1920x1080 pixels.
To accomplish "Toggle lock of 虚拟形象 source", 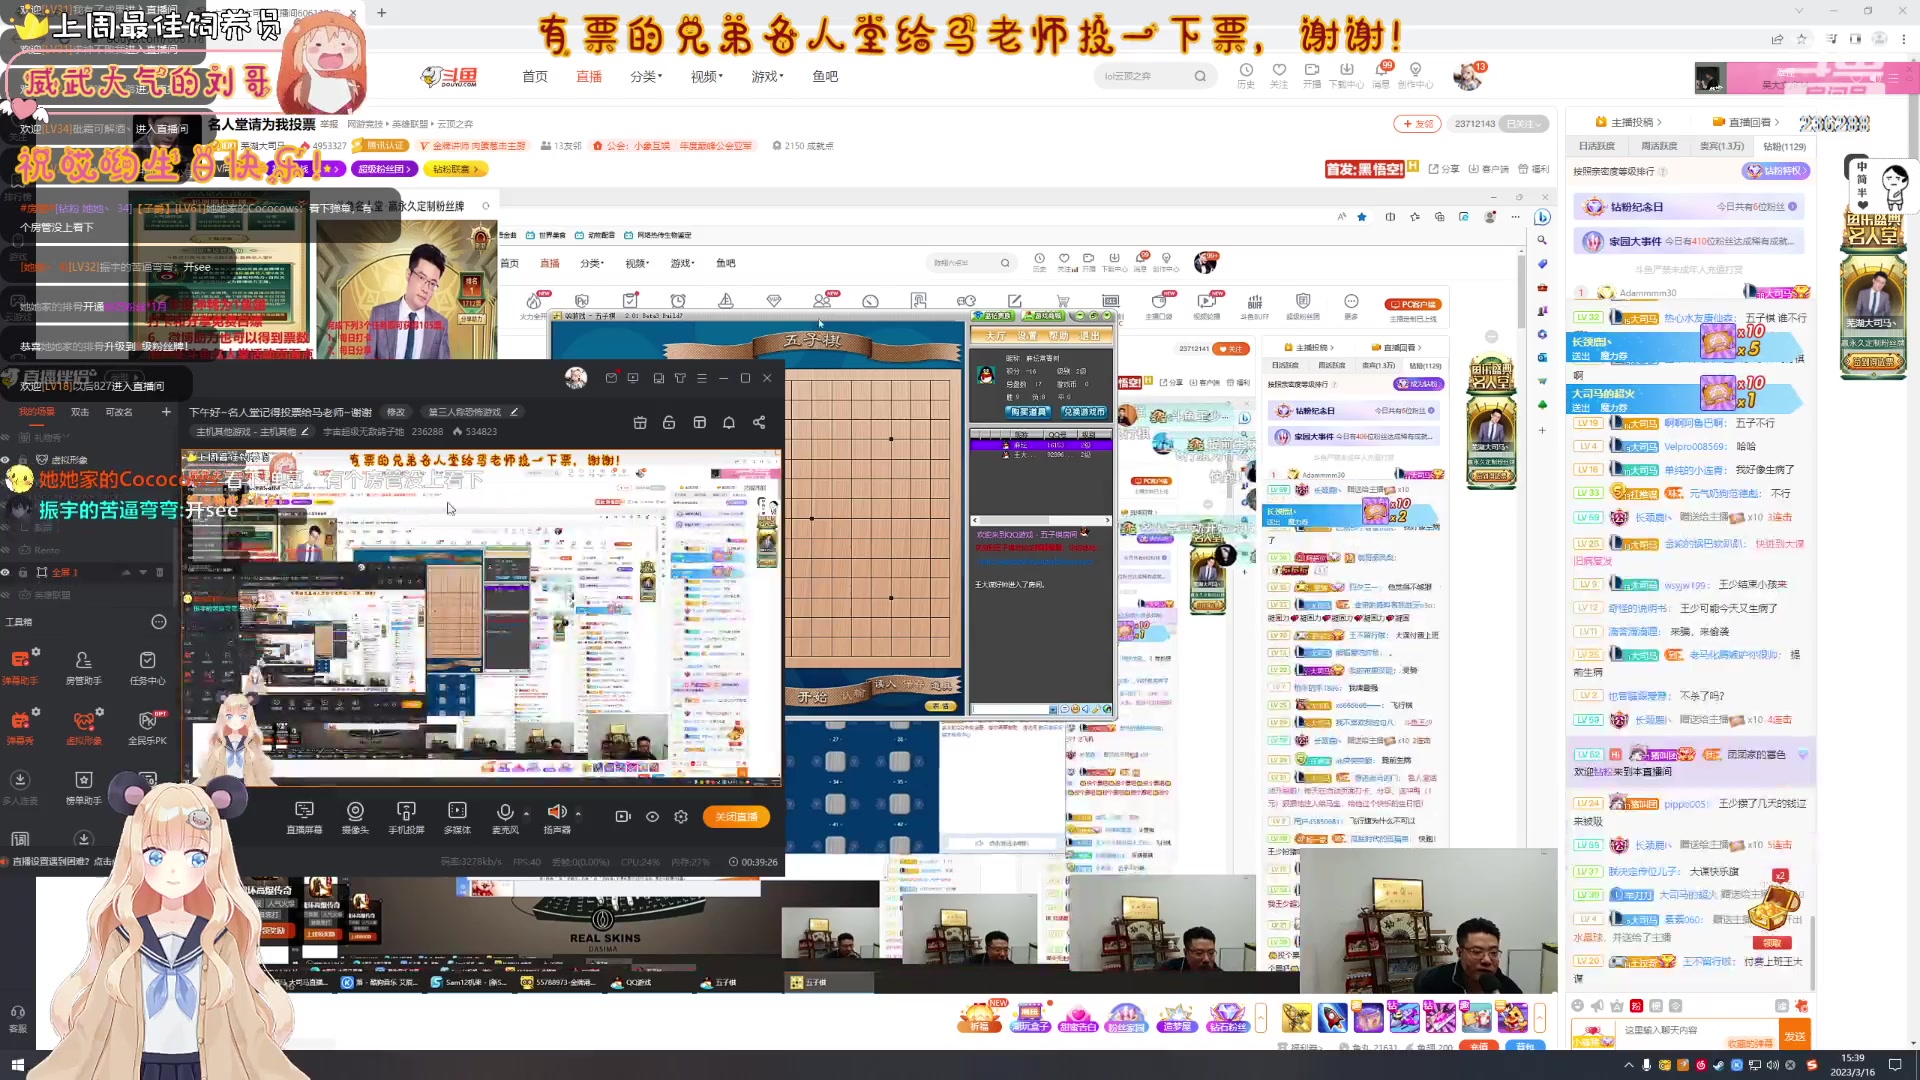I will pyautogui.click(x=21, y=460).
